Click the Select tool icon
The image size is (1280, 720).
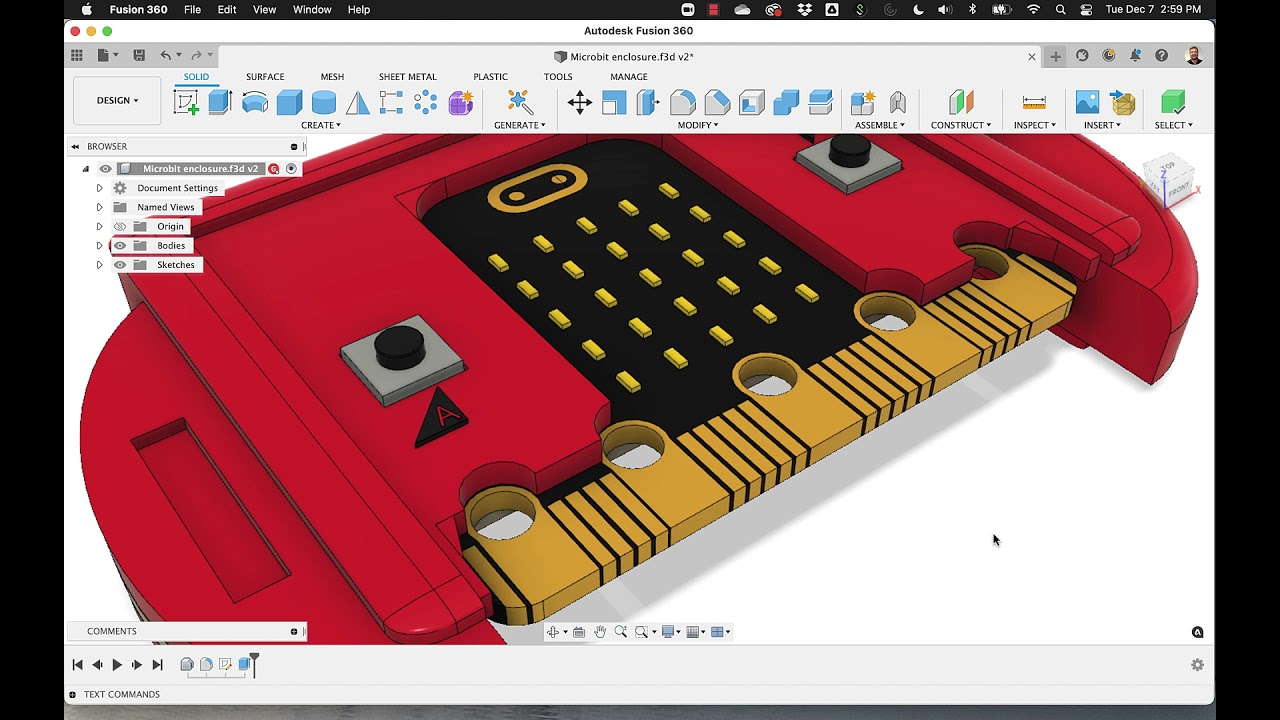pyautogui.click(x=1173, y=102)
